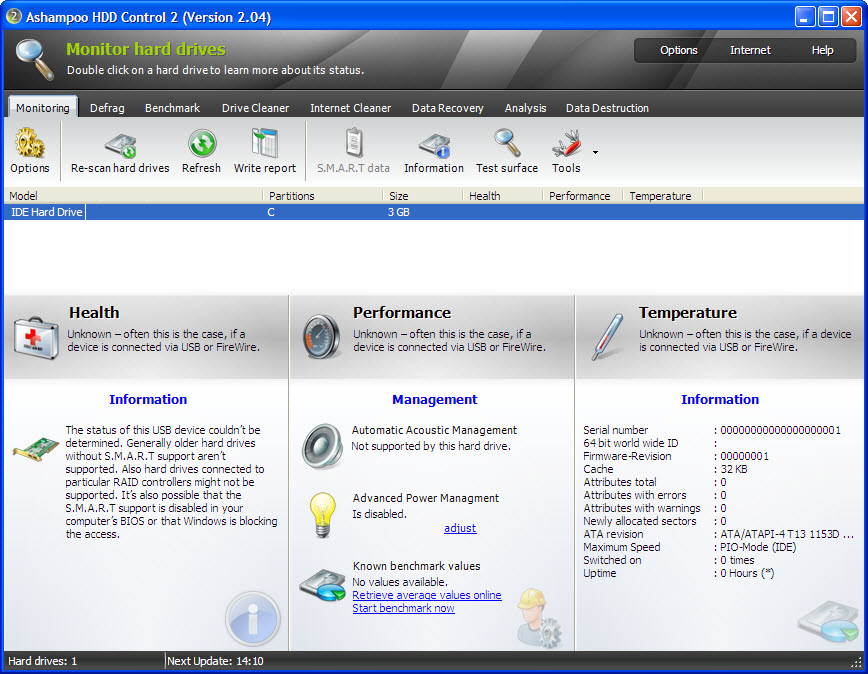Select the IDE Hard Drive row
The width and height of the screenshot is (868, 674).
click(x=46, y=211)
